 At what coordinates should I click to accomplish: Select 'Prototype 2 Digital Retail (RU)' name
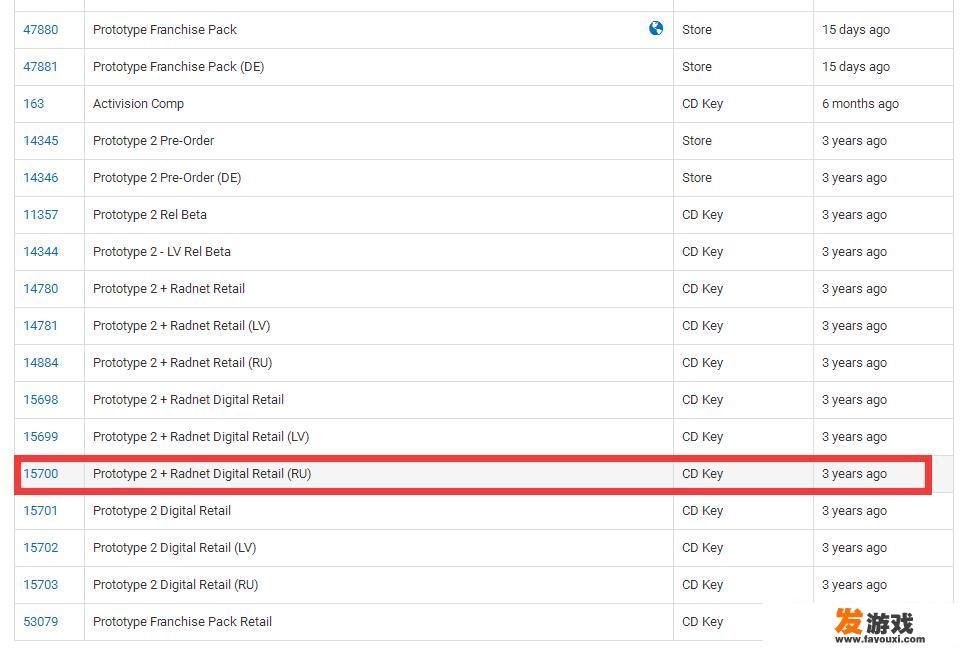tap(175, 585)
